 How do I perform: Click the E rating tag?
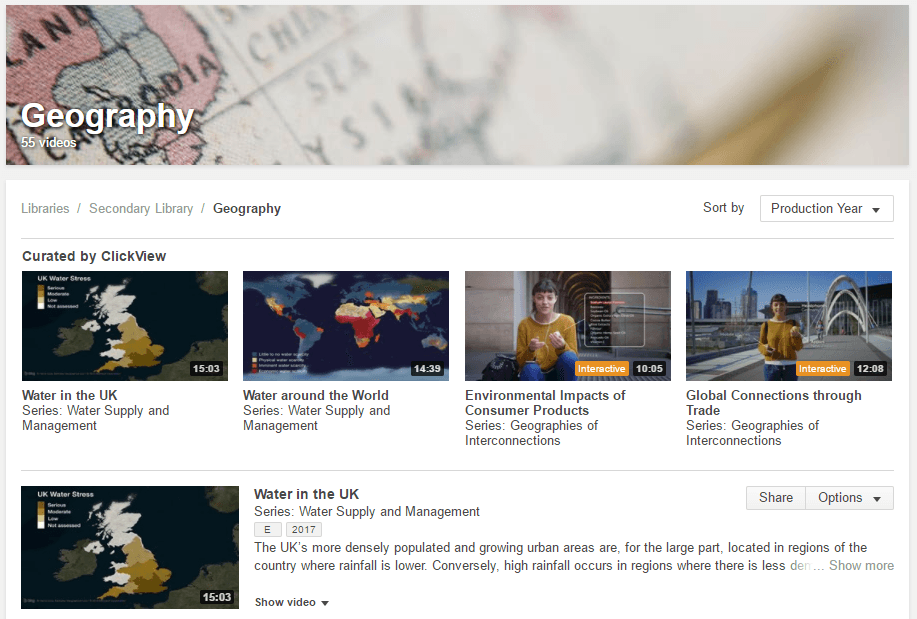click(x=267, y=530)
